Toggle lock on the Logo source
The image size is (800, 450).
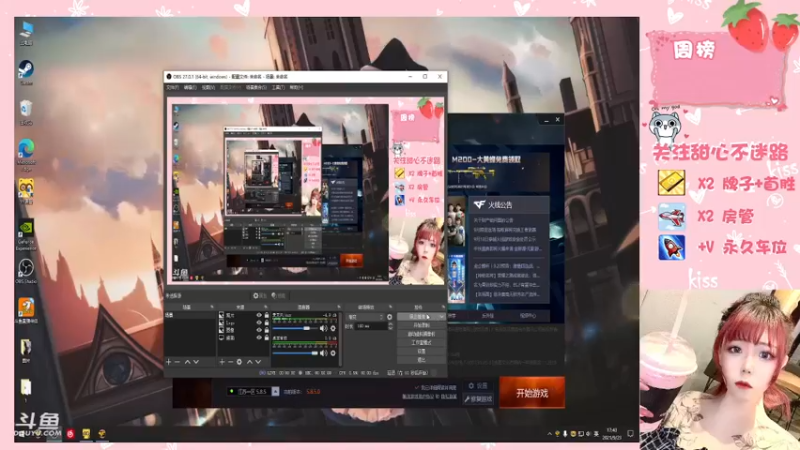[x=266, y=322]
